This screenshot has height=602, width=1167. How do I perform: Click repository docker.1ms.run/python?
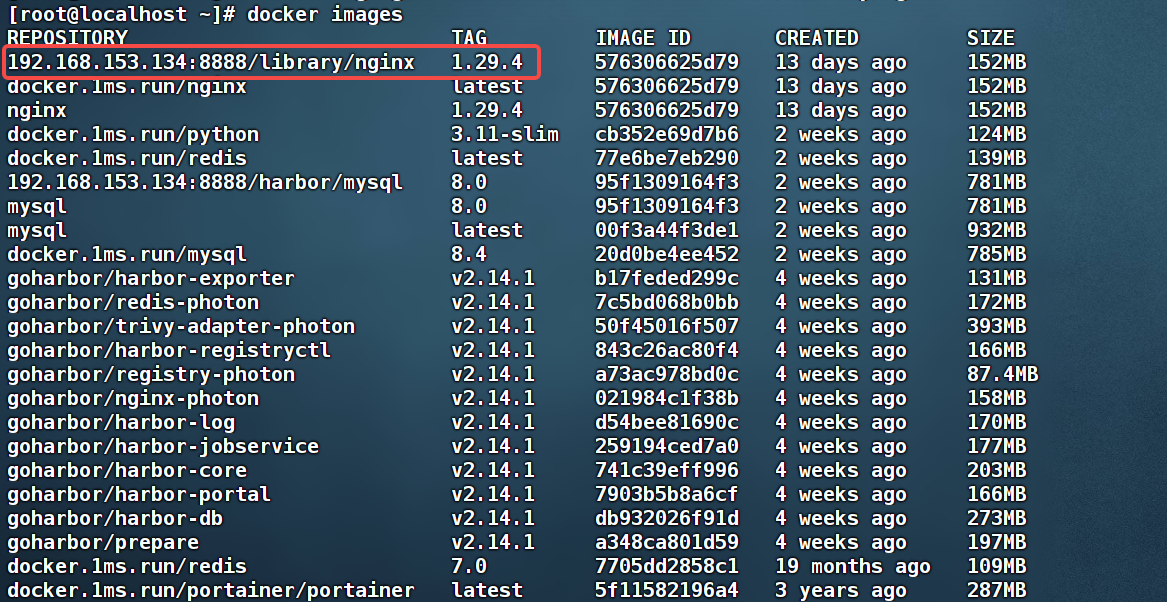coord(132,135)
